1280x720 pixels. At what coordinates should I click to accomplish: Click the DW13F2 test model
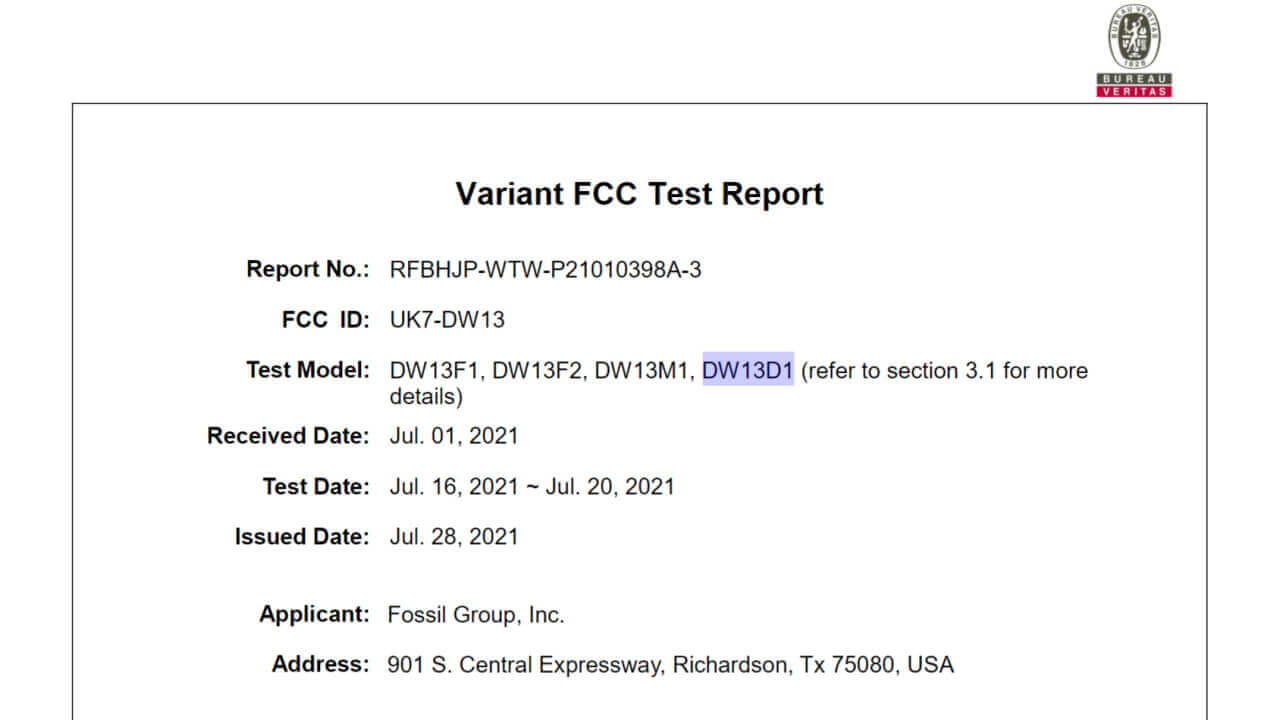pos(539,371)
